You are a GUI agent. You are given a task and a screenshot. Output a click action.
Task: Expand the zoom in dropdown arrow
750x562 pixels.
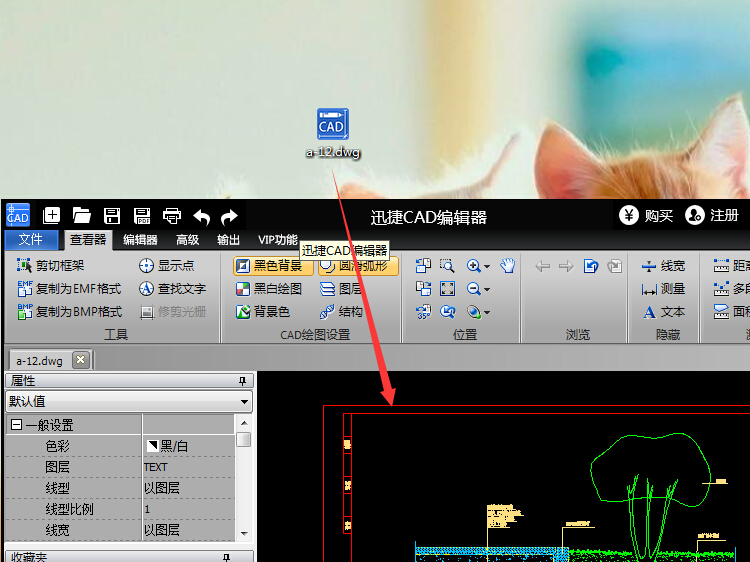tap(487, 266)
